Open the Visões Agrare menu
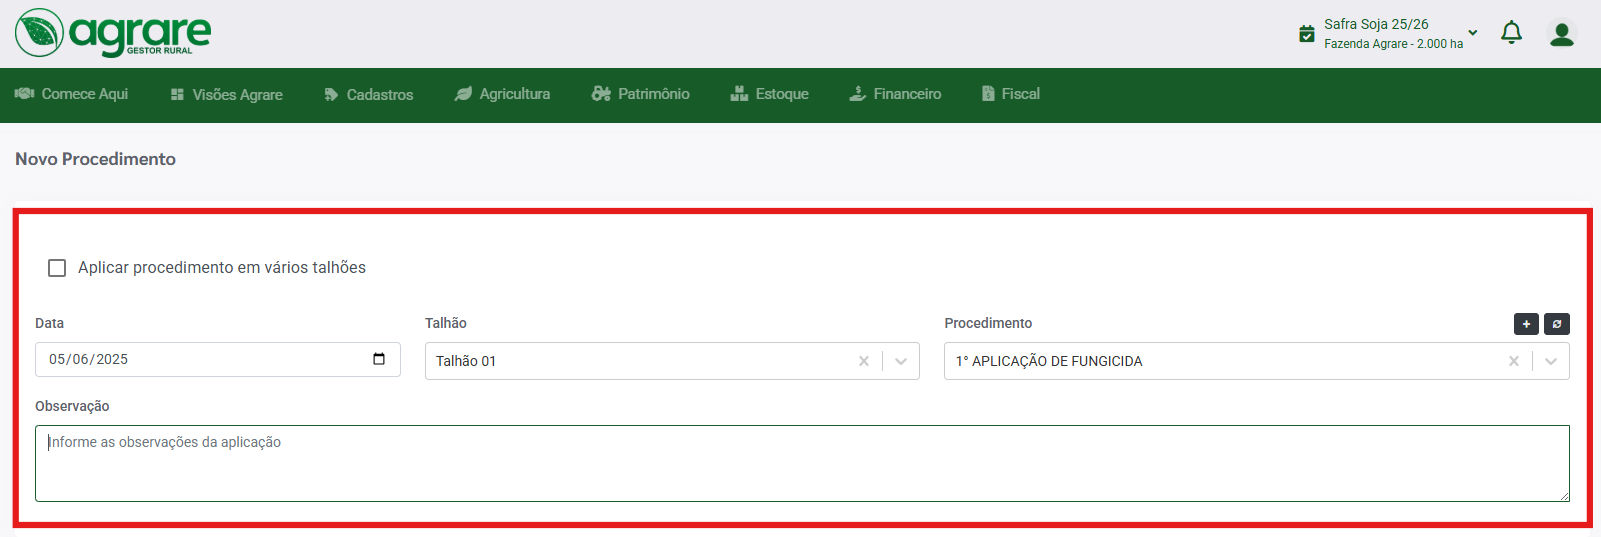Screen dimensions: 1601x537 pos(226,95)
